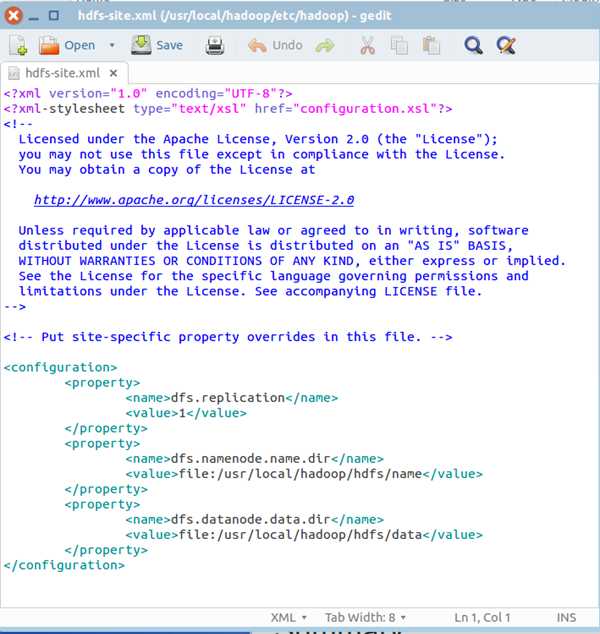Click the xml-stylesheet line
Viewport: 600px width, 634px height.
pyautogui.click(x=228, y=108)
